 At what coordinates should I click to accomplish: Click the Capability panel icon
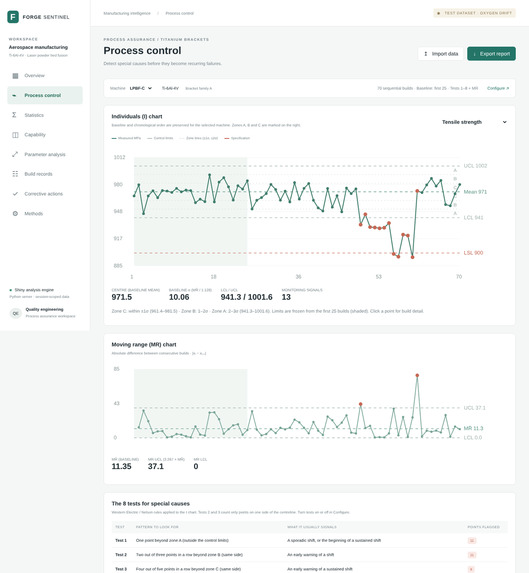click(15, 135)
